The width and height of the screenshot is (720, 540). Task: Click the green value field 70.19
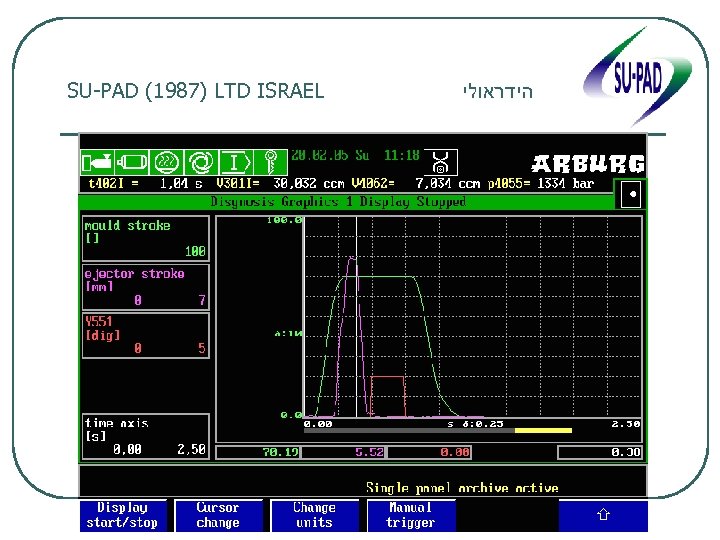258,452
